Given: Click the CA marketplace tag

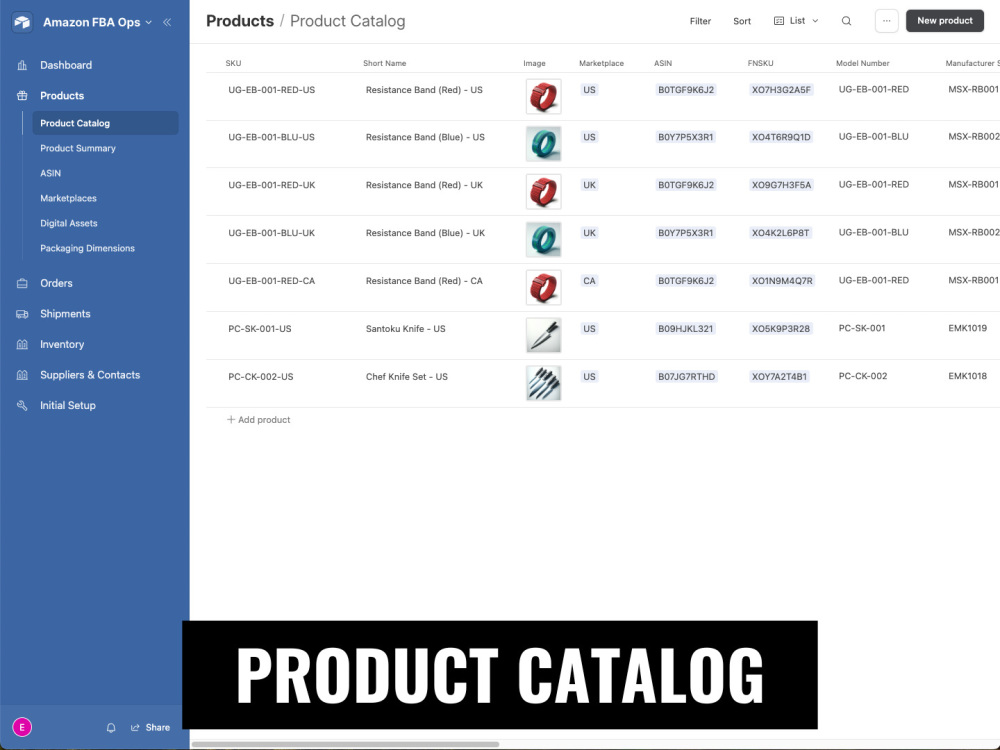Looking at the screenshot, I should tap(589, 281).
